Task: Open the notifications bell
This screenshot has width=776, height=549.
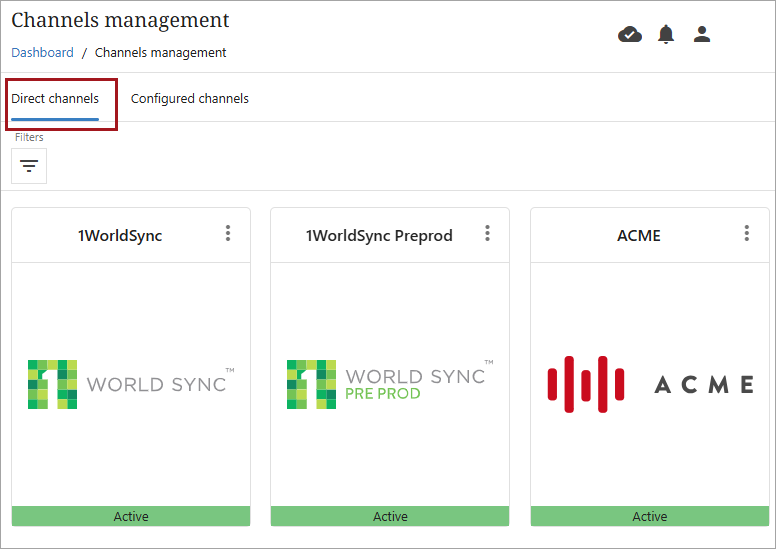Action: click(x=666, y=35)
